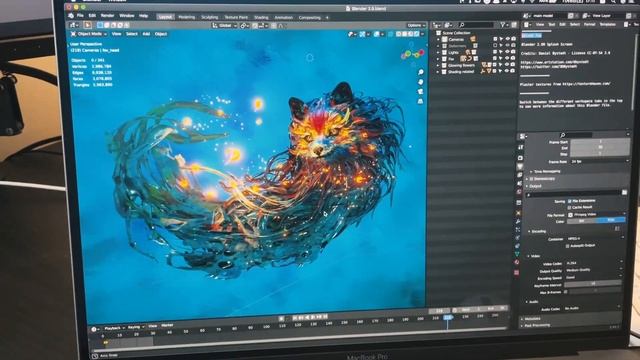640x360 pixels.
Task: Open the Video Codec dropdown
Action: (x=594, y=263)
